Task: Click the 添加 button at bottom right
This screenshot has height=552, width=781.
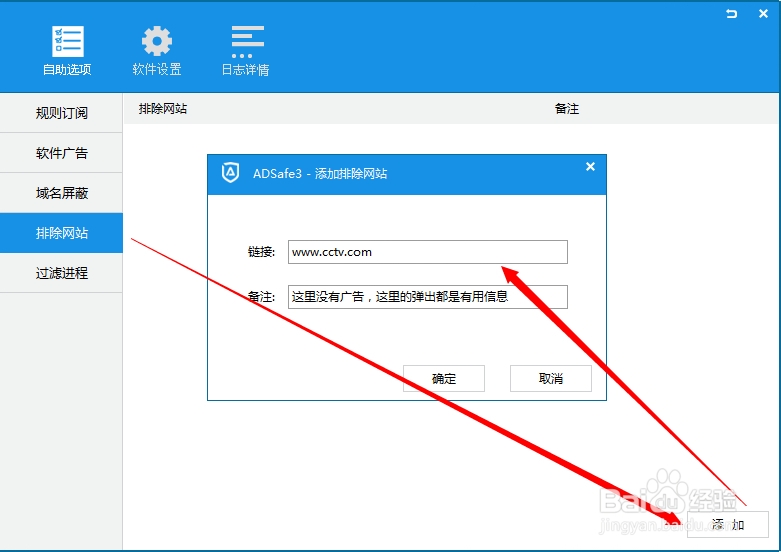Action: (x=728, y=525)
